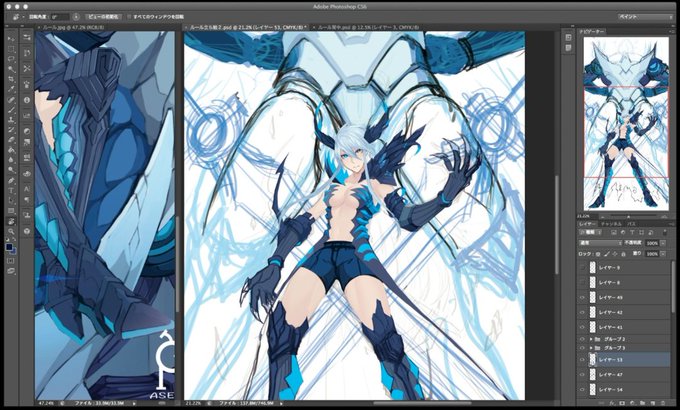Expand the グループ 2 group
The image size is (680, 410).
pyautogui.click(x=591, y=339)
